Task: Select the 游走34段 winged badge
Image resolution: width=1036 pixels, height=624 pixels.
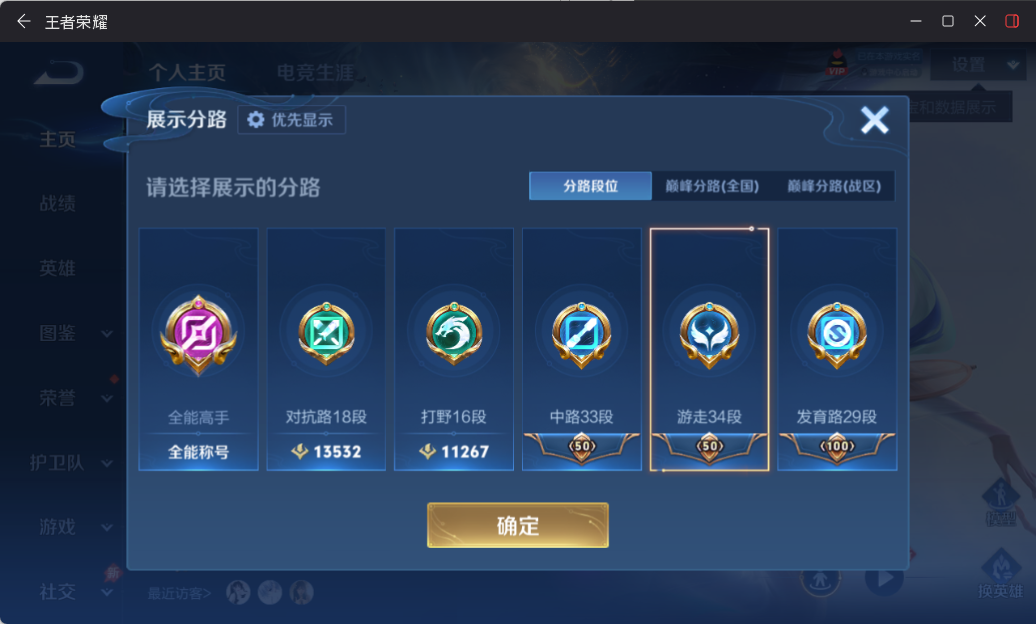Action: pos(709,335)
